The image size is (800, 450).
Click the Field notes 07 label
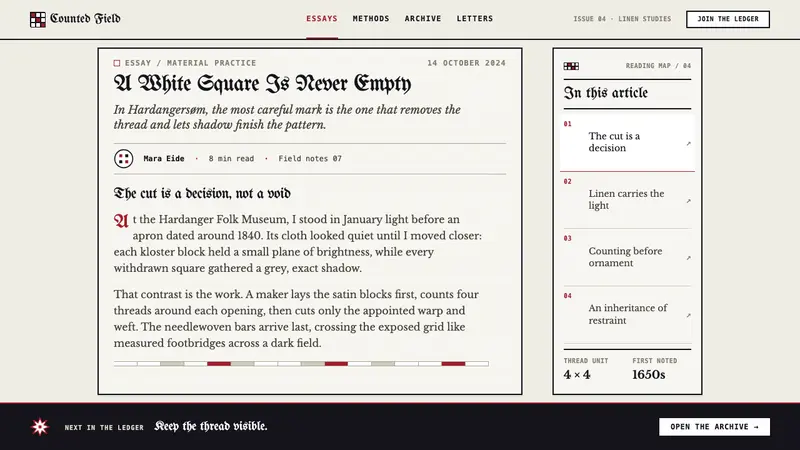click(x=310, y=159)
